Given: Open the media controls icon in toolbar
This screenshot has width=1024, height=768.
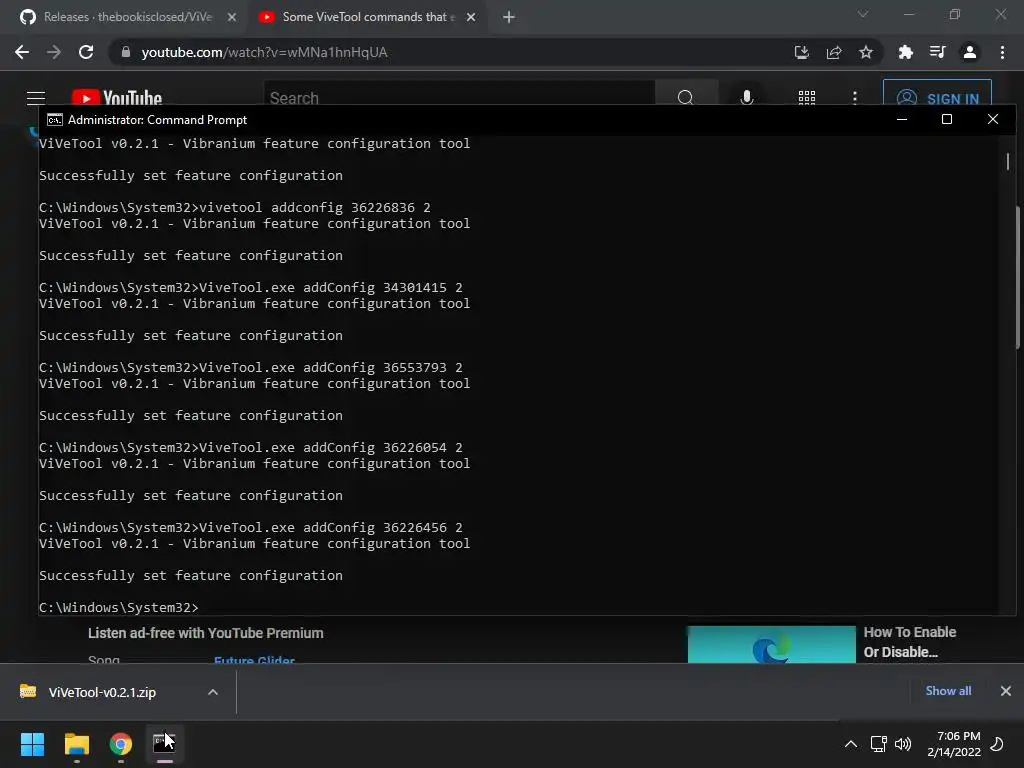Looking at the screenshot, I should point(937,52).
